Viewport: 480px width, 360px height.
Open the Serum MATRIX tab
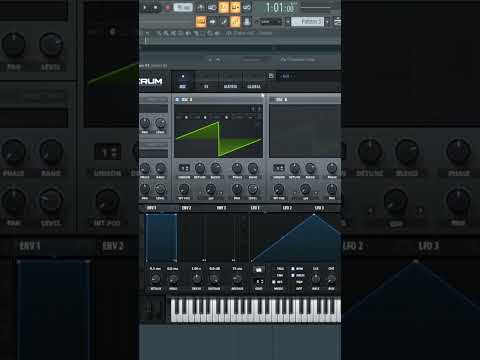click(x=230, y=81)
